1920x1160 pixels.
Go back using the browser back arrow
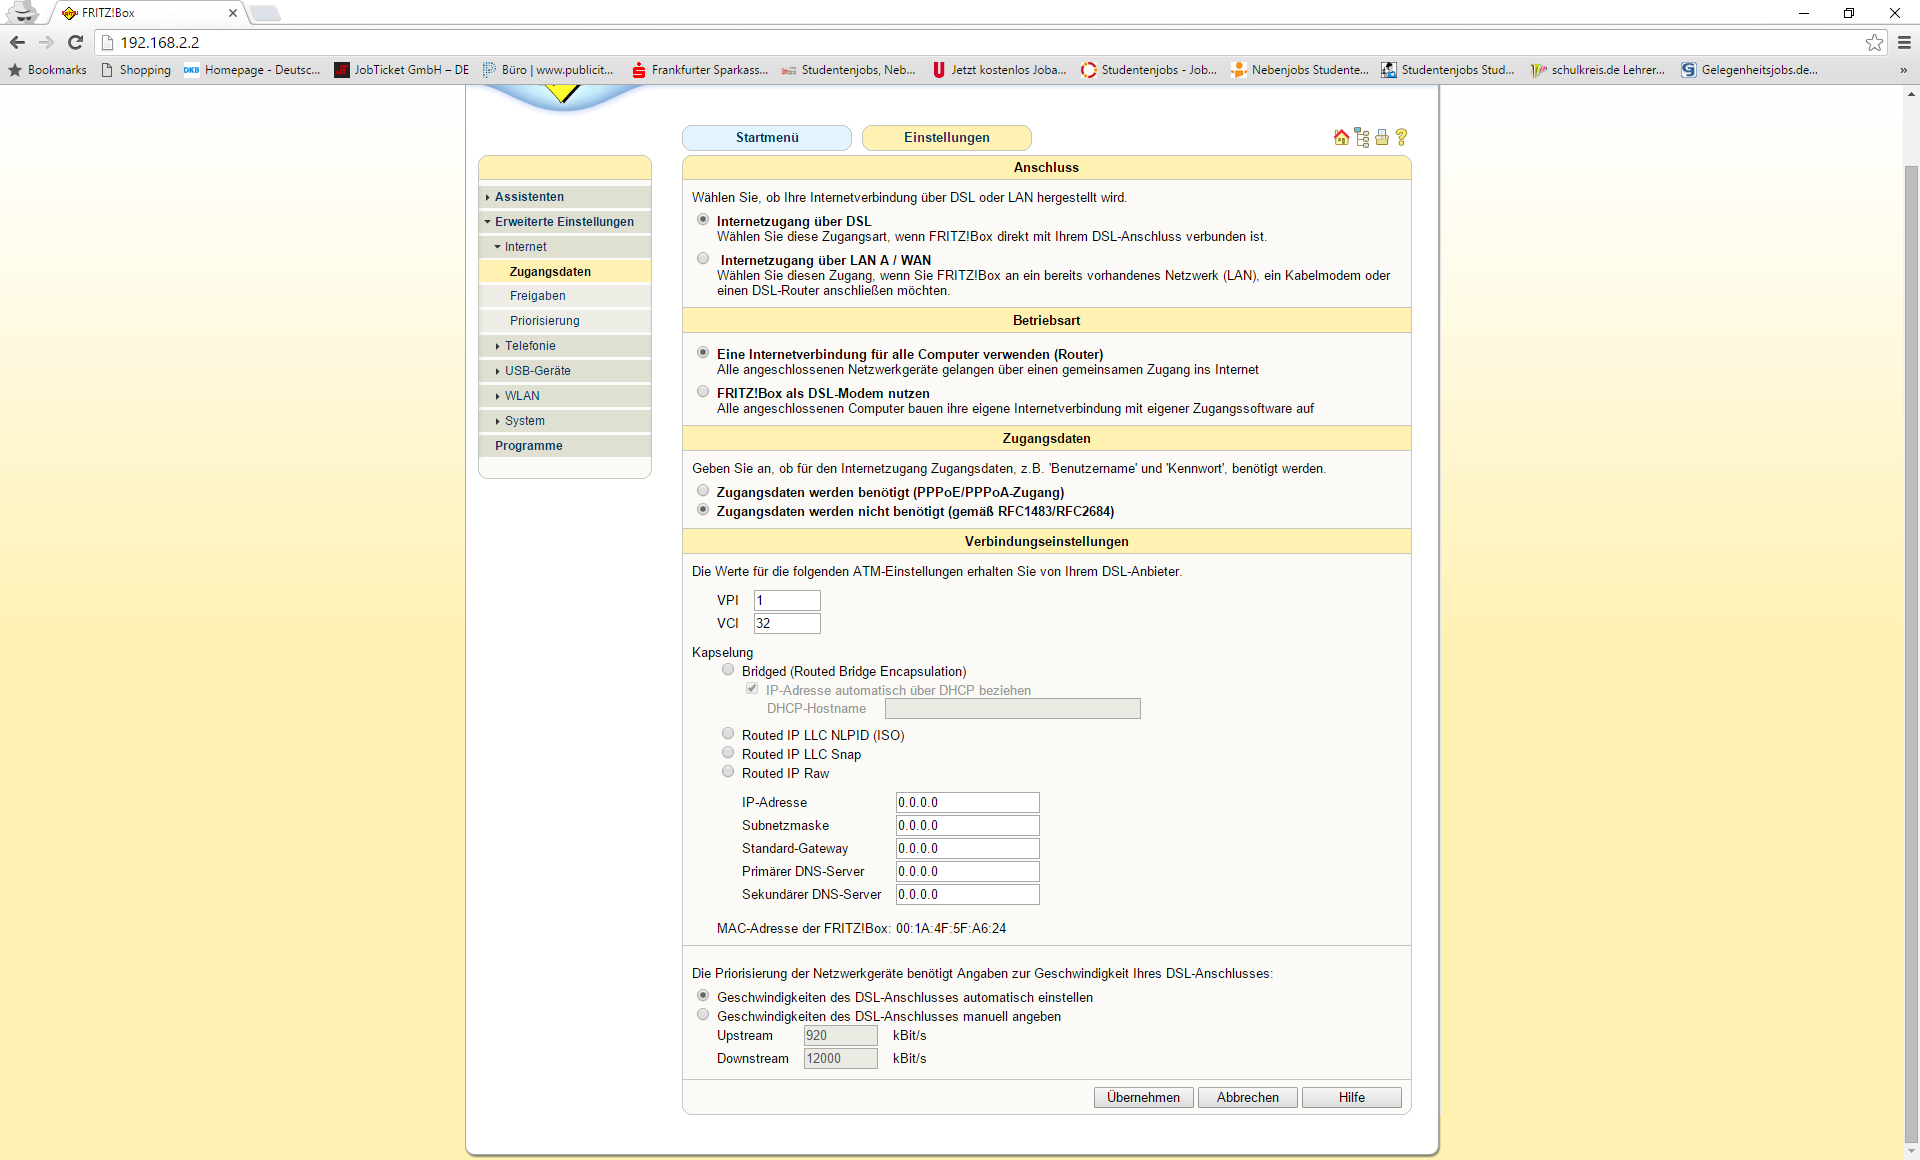click(17, 42)
